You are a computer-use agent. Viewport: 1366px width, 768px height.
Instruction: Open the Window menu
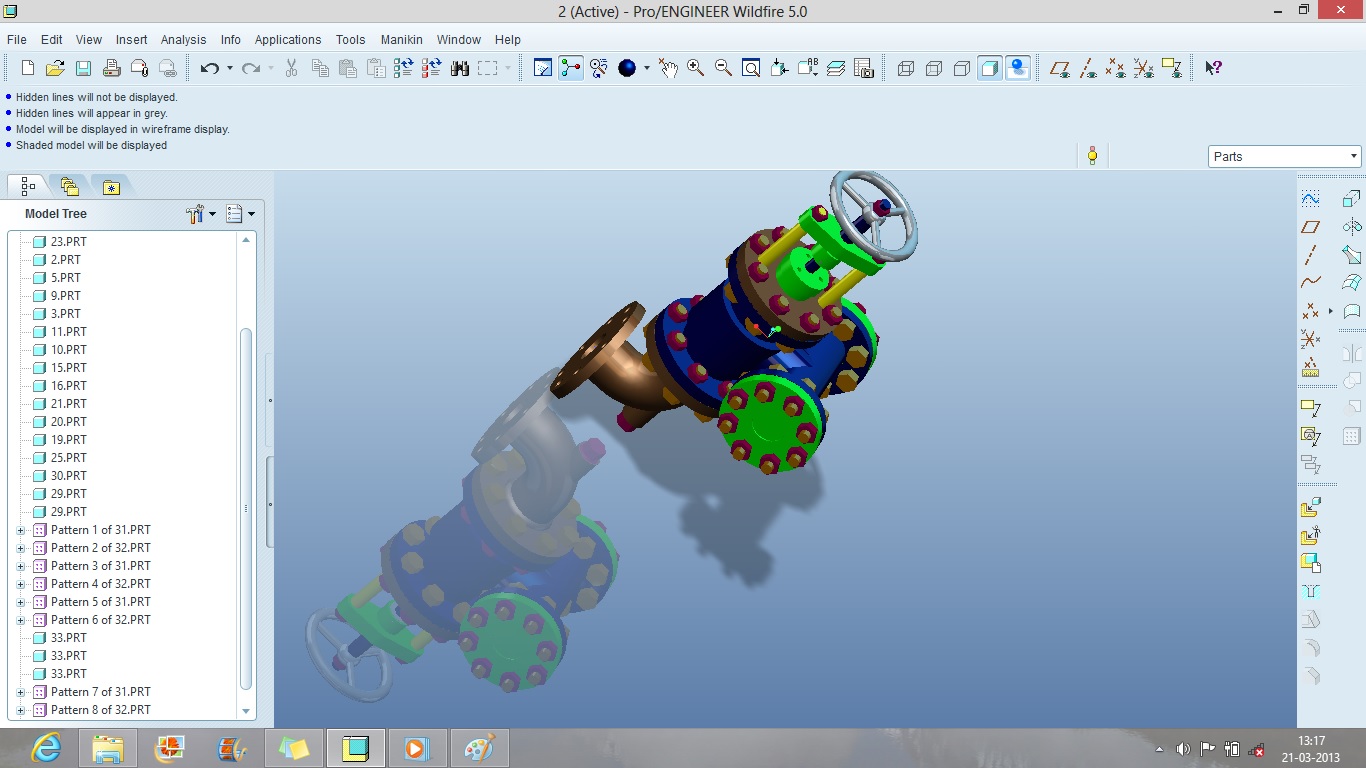459,40
